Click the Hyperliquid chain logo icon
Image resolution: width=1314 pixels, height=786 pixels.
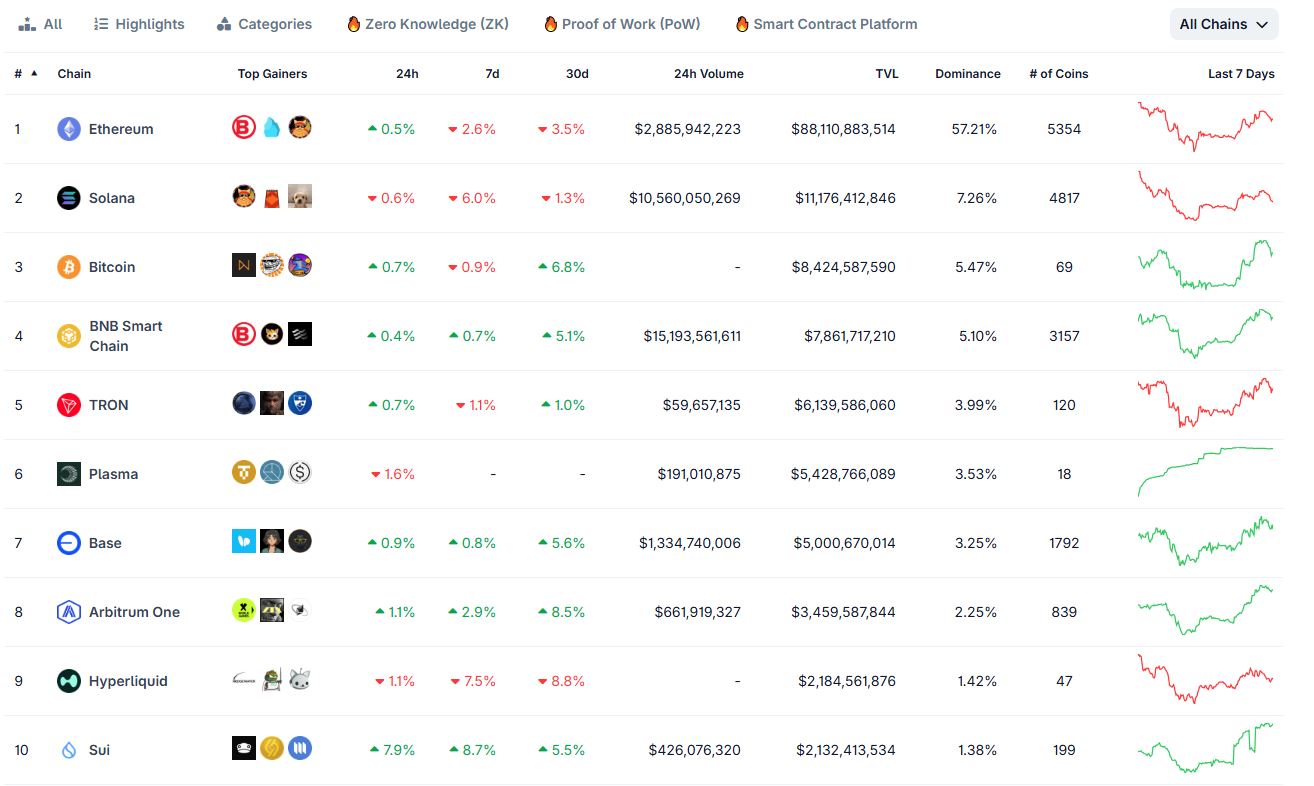click(68, 681)
